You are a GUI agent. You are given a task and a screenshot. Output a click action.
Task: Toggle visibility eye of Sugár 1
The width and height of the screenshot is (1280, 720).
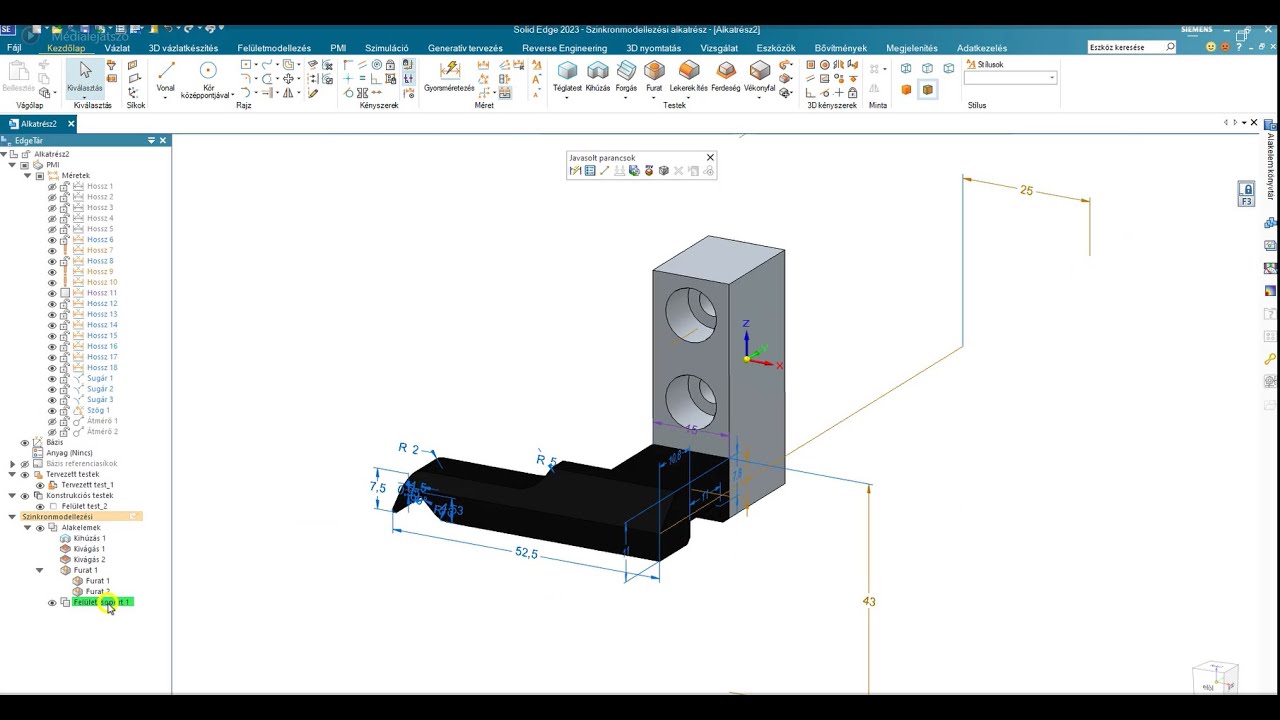[x=52, y=379]
